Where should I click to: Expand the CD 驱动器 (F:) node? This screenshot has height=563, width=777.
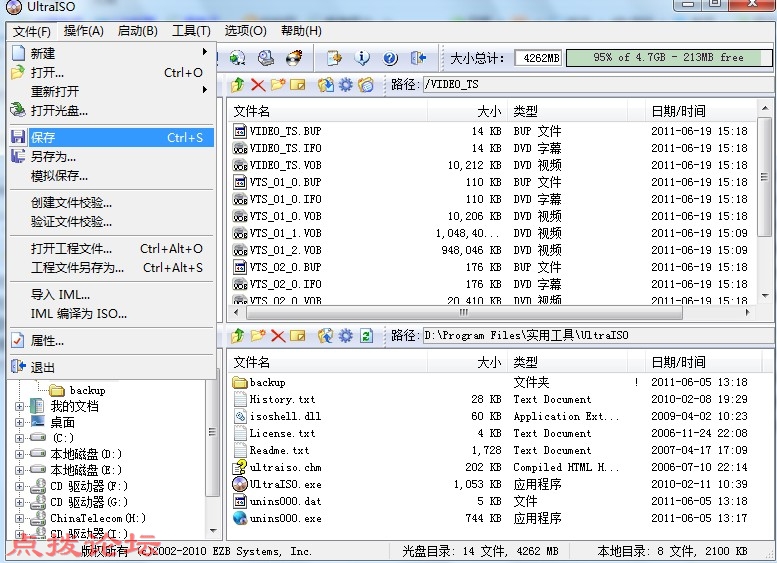click(19, 486)
